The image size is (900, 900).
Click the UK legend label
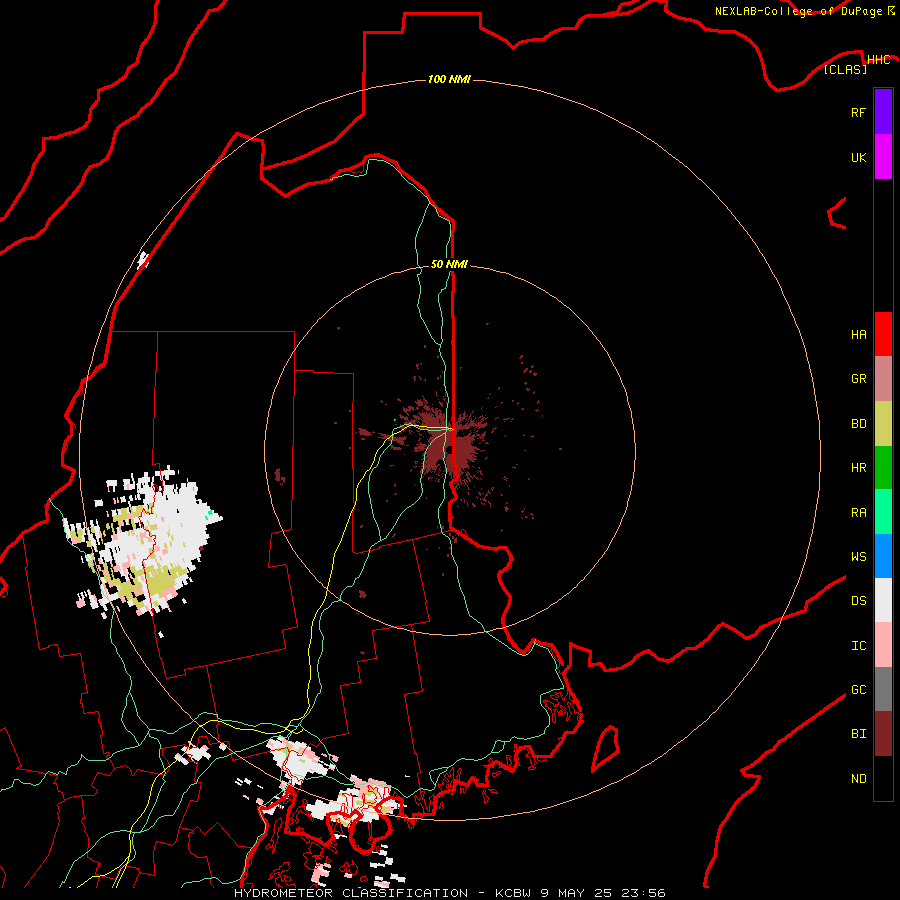click(x=858, y=158)
